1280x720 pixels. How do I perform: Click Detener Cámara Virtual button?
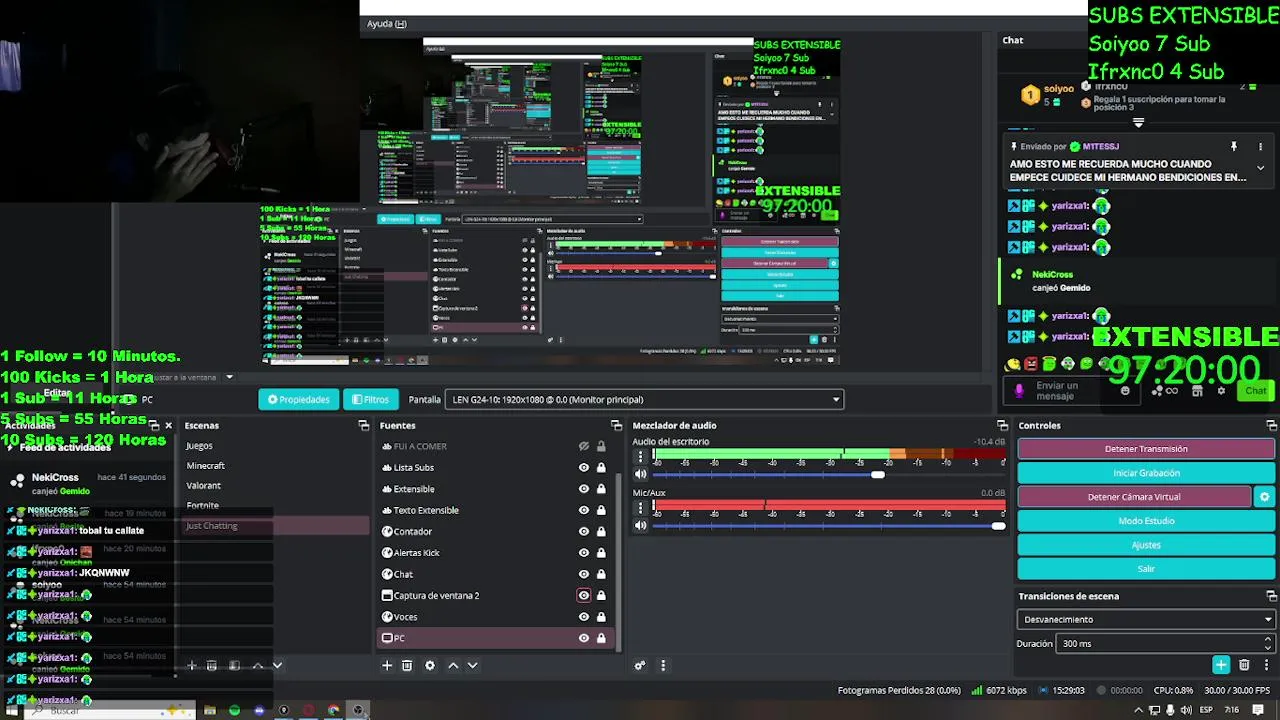pyautogui.click(x=1134, y=497)
